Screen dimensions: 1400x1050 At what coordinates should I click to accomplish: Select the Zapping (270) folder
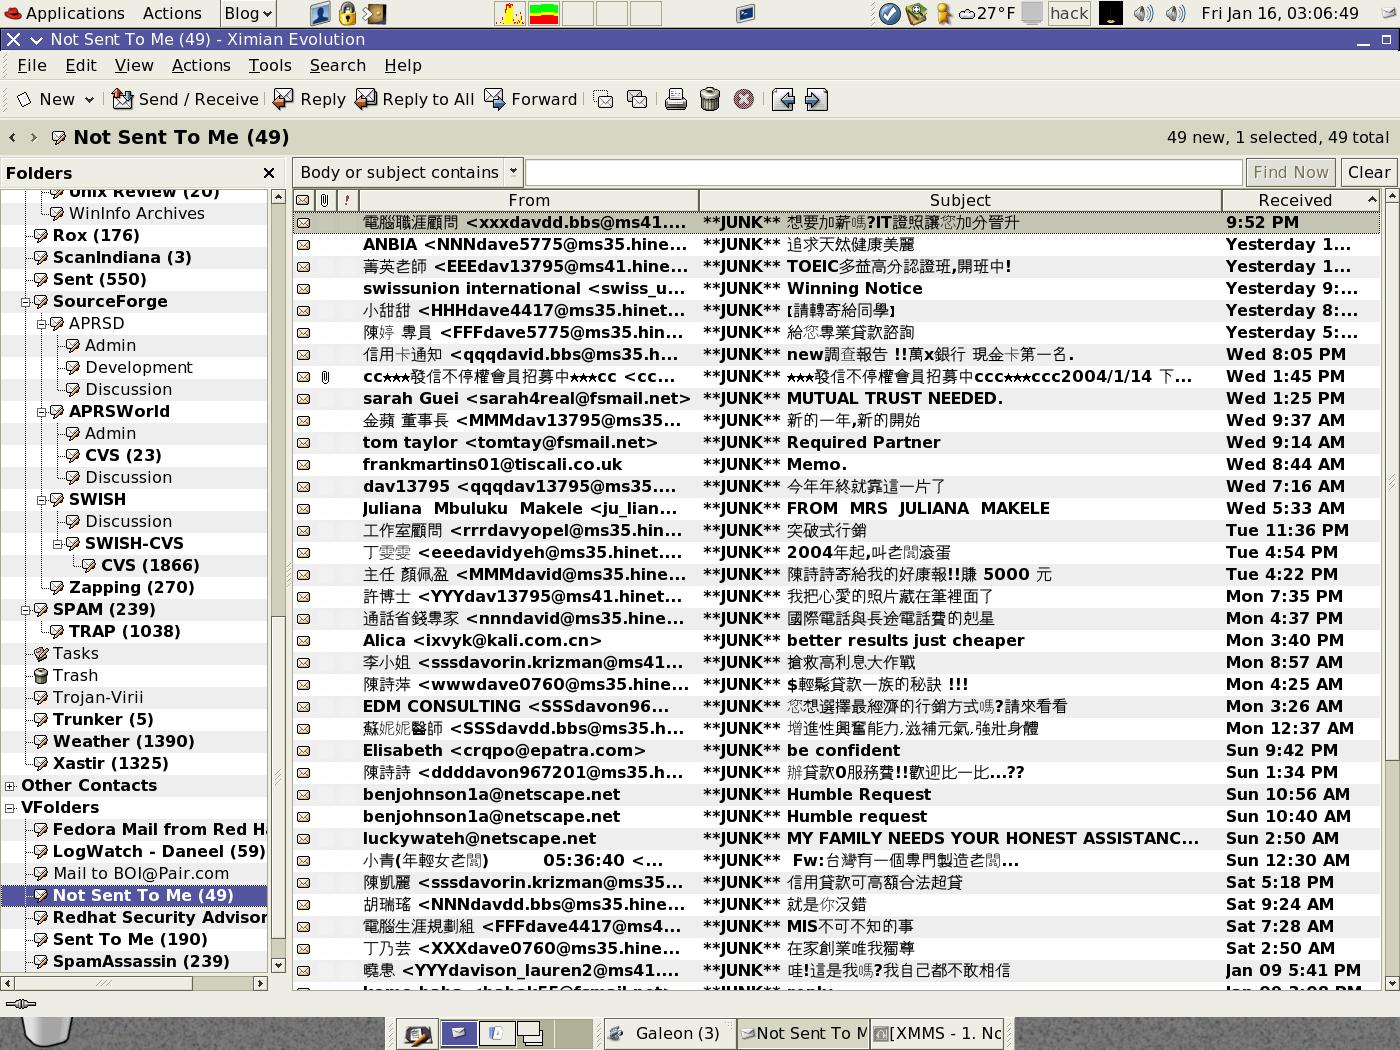[131, 587]
